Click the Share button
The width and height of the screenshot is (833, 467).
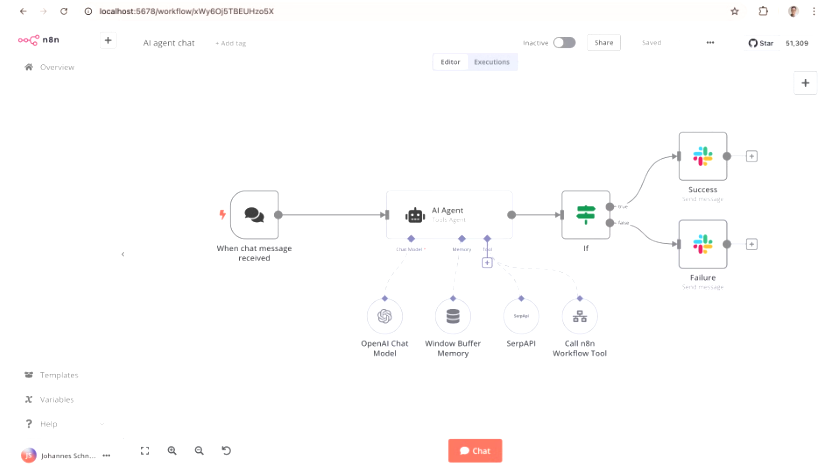pos(604,43)
